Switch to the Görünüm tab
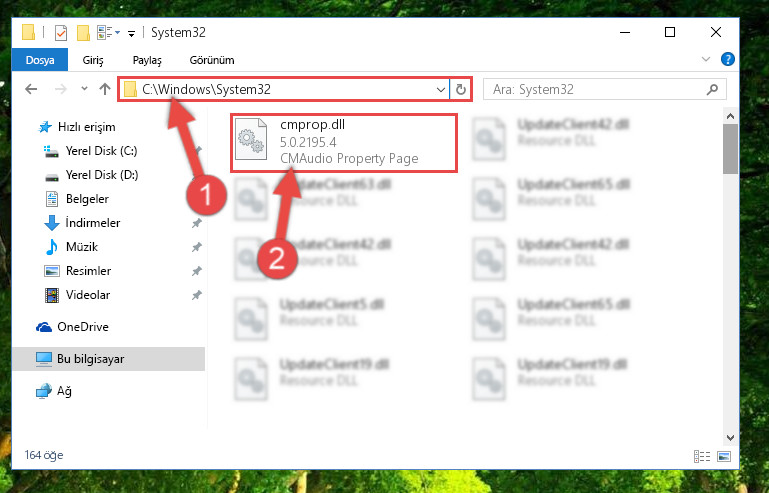Image resolution: width=769 pixels, height=493 pixels. pyautogui.click(x=212, y=60)
